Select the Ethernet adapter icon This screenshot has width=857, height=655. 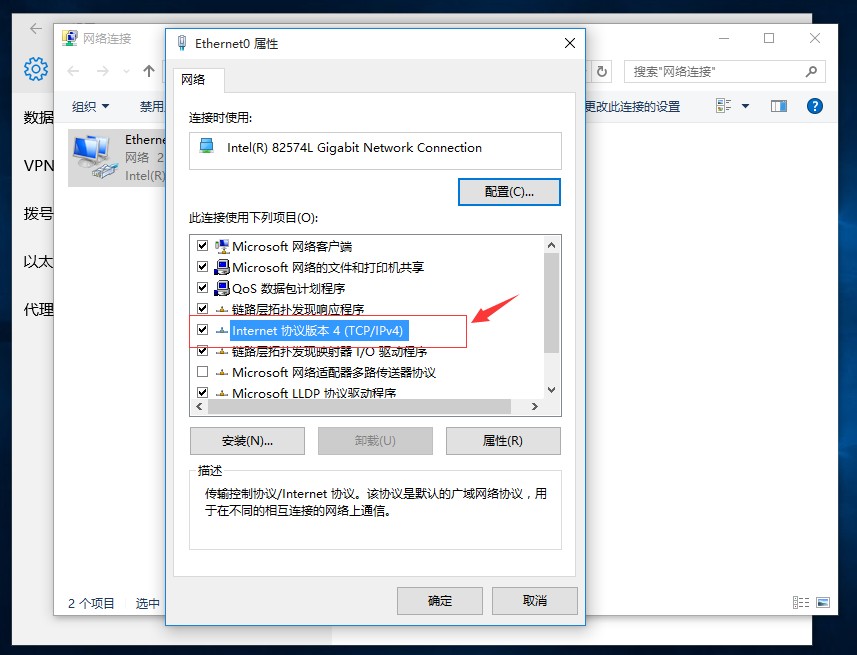(x=95, y=158)
